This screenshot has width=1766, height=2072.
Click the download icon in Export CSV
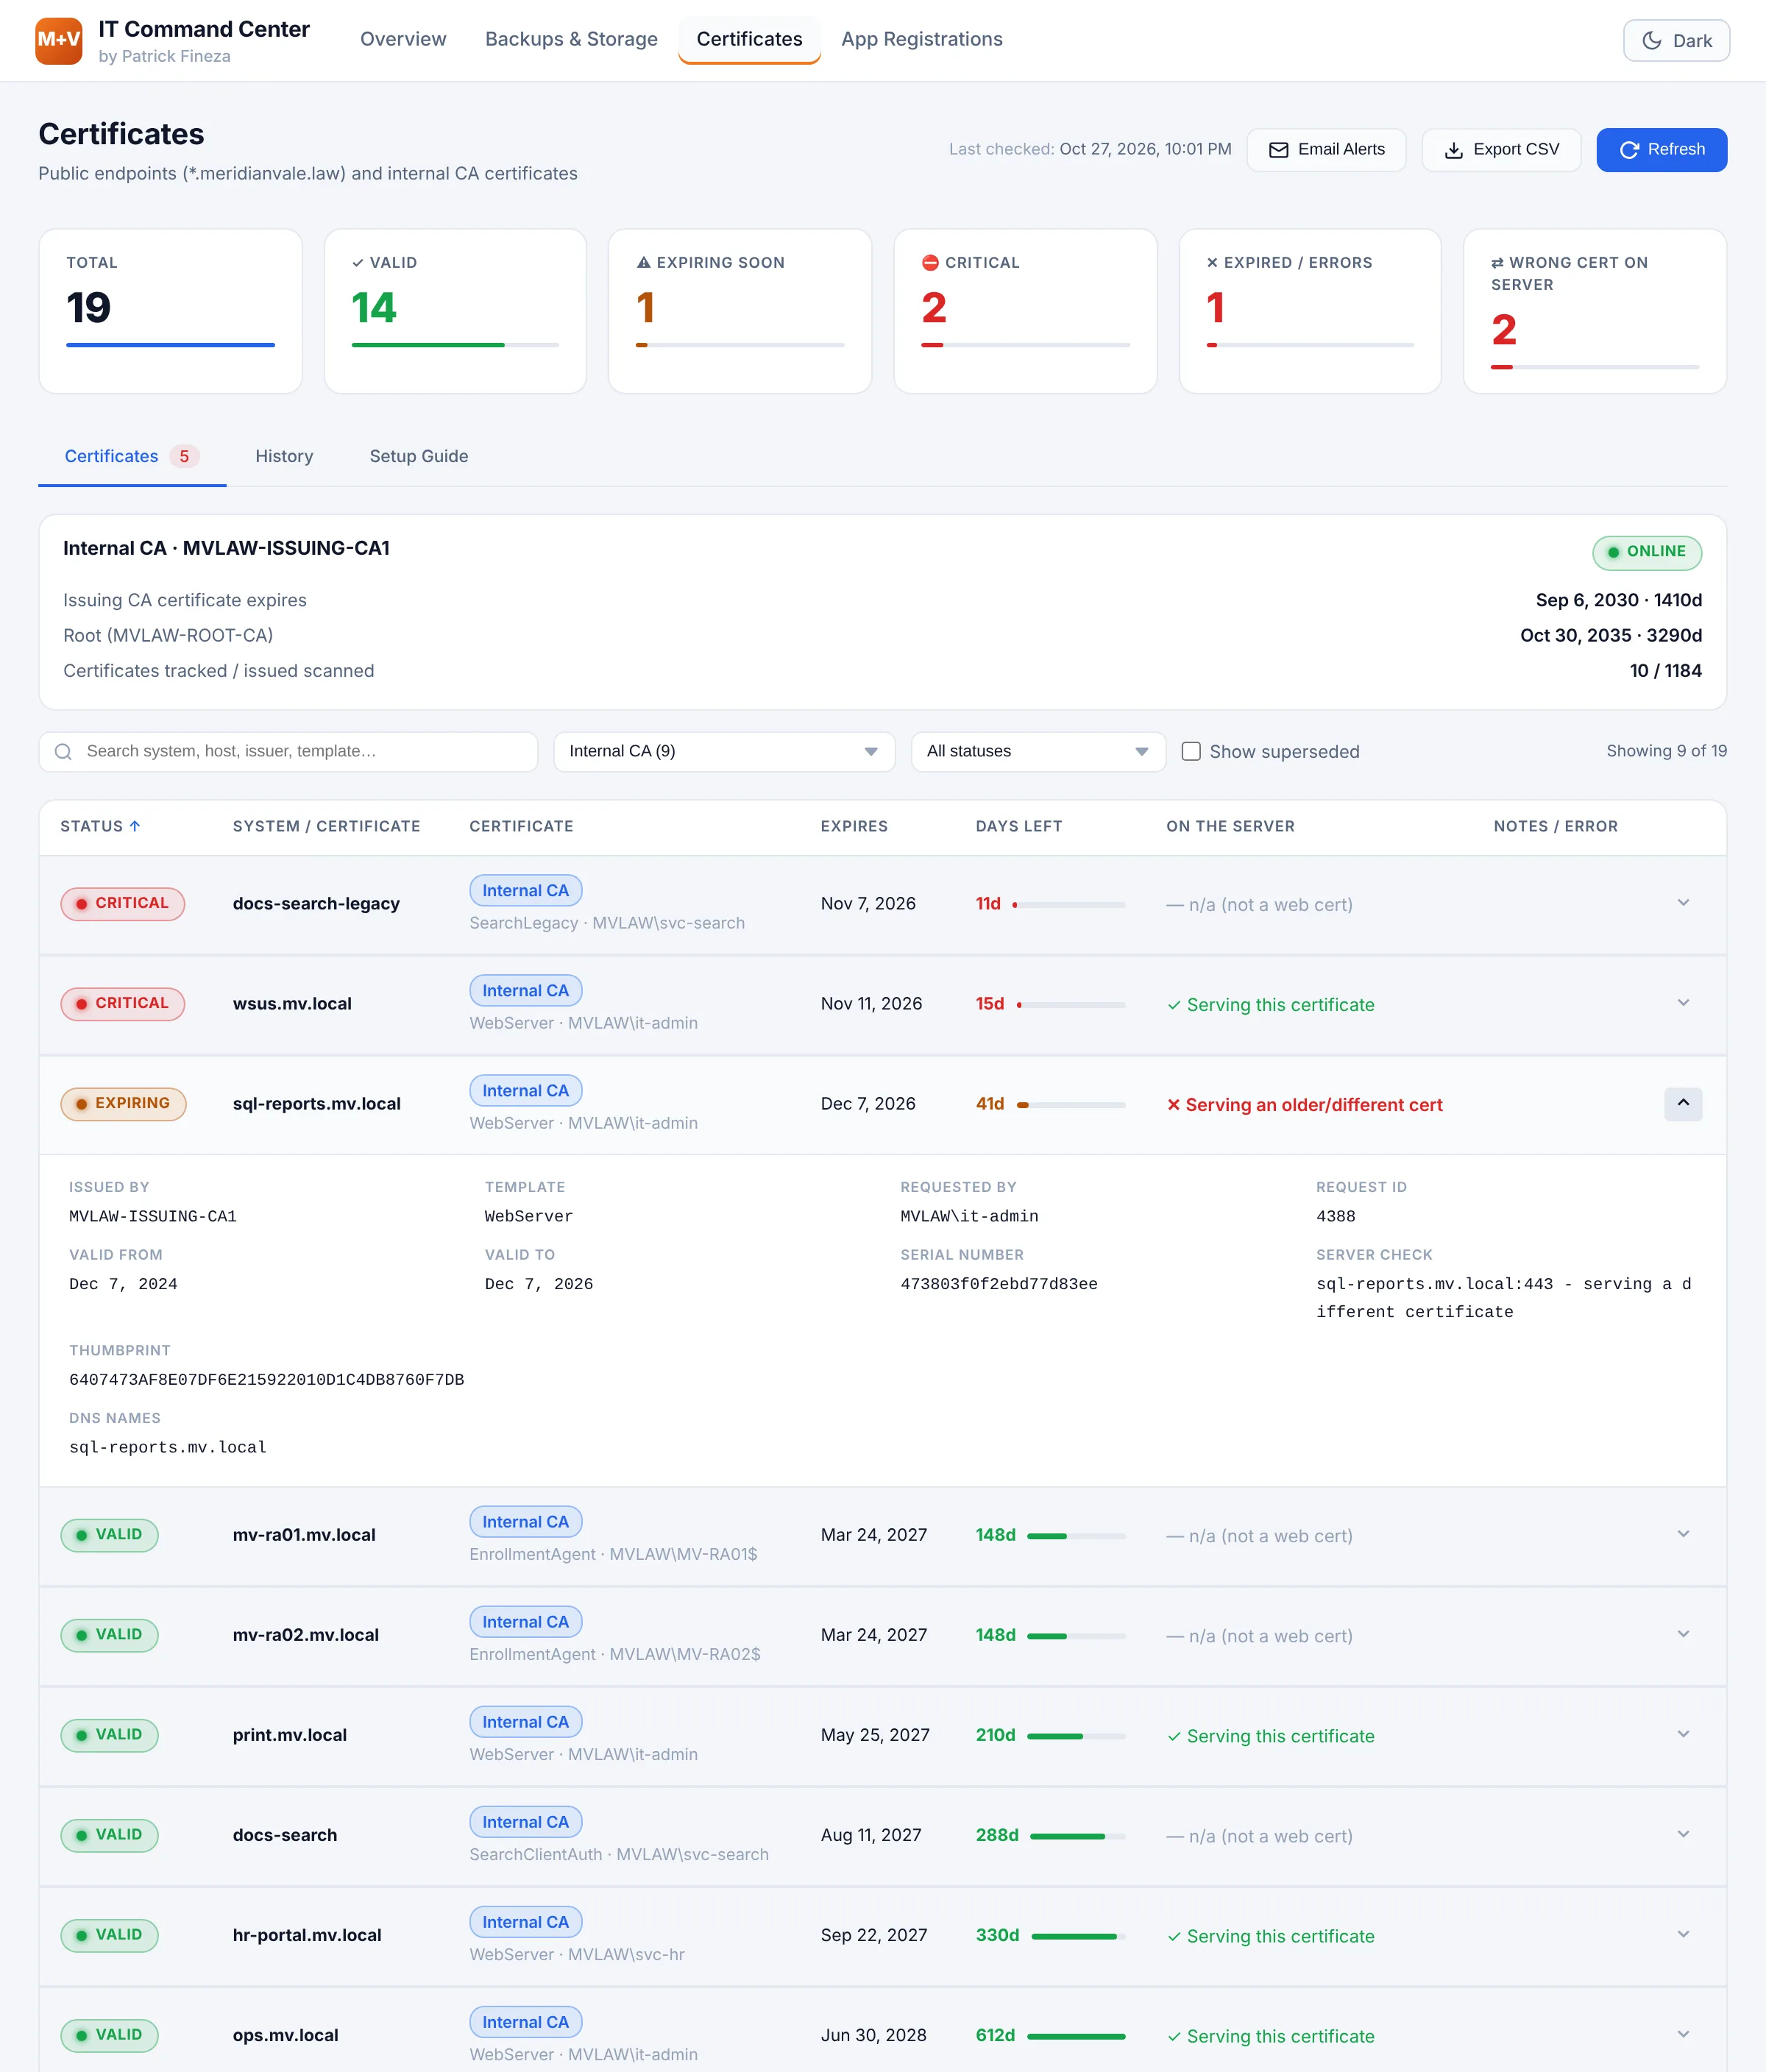1454,150
